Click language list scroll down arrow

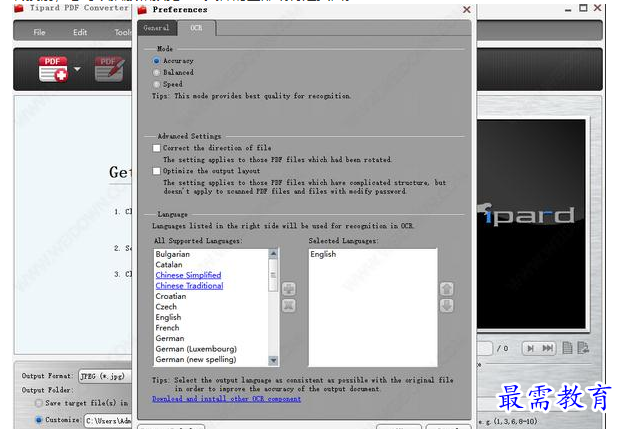point(273,360)
